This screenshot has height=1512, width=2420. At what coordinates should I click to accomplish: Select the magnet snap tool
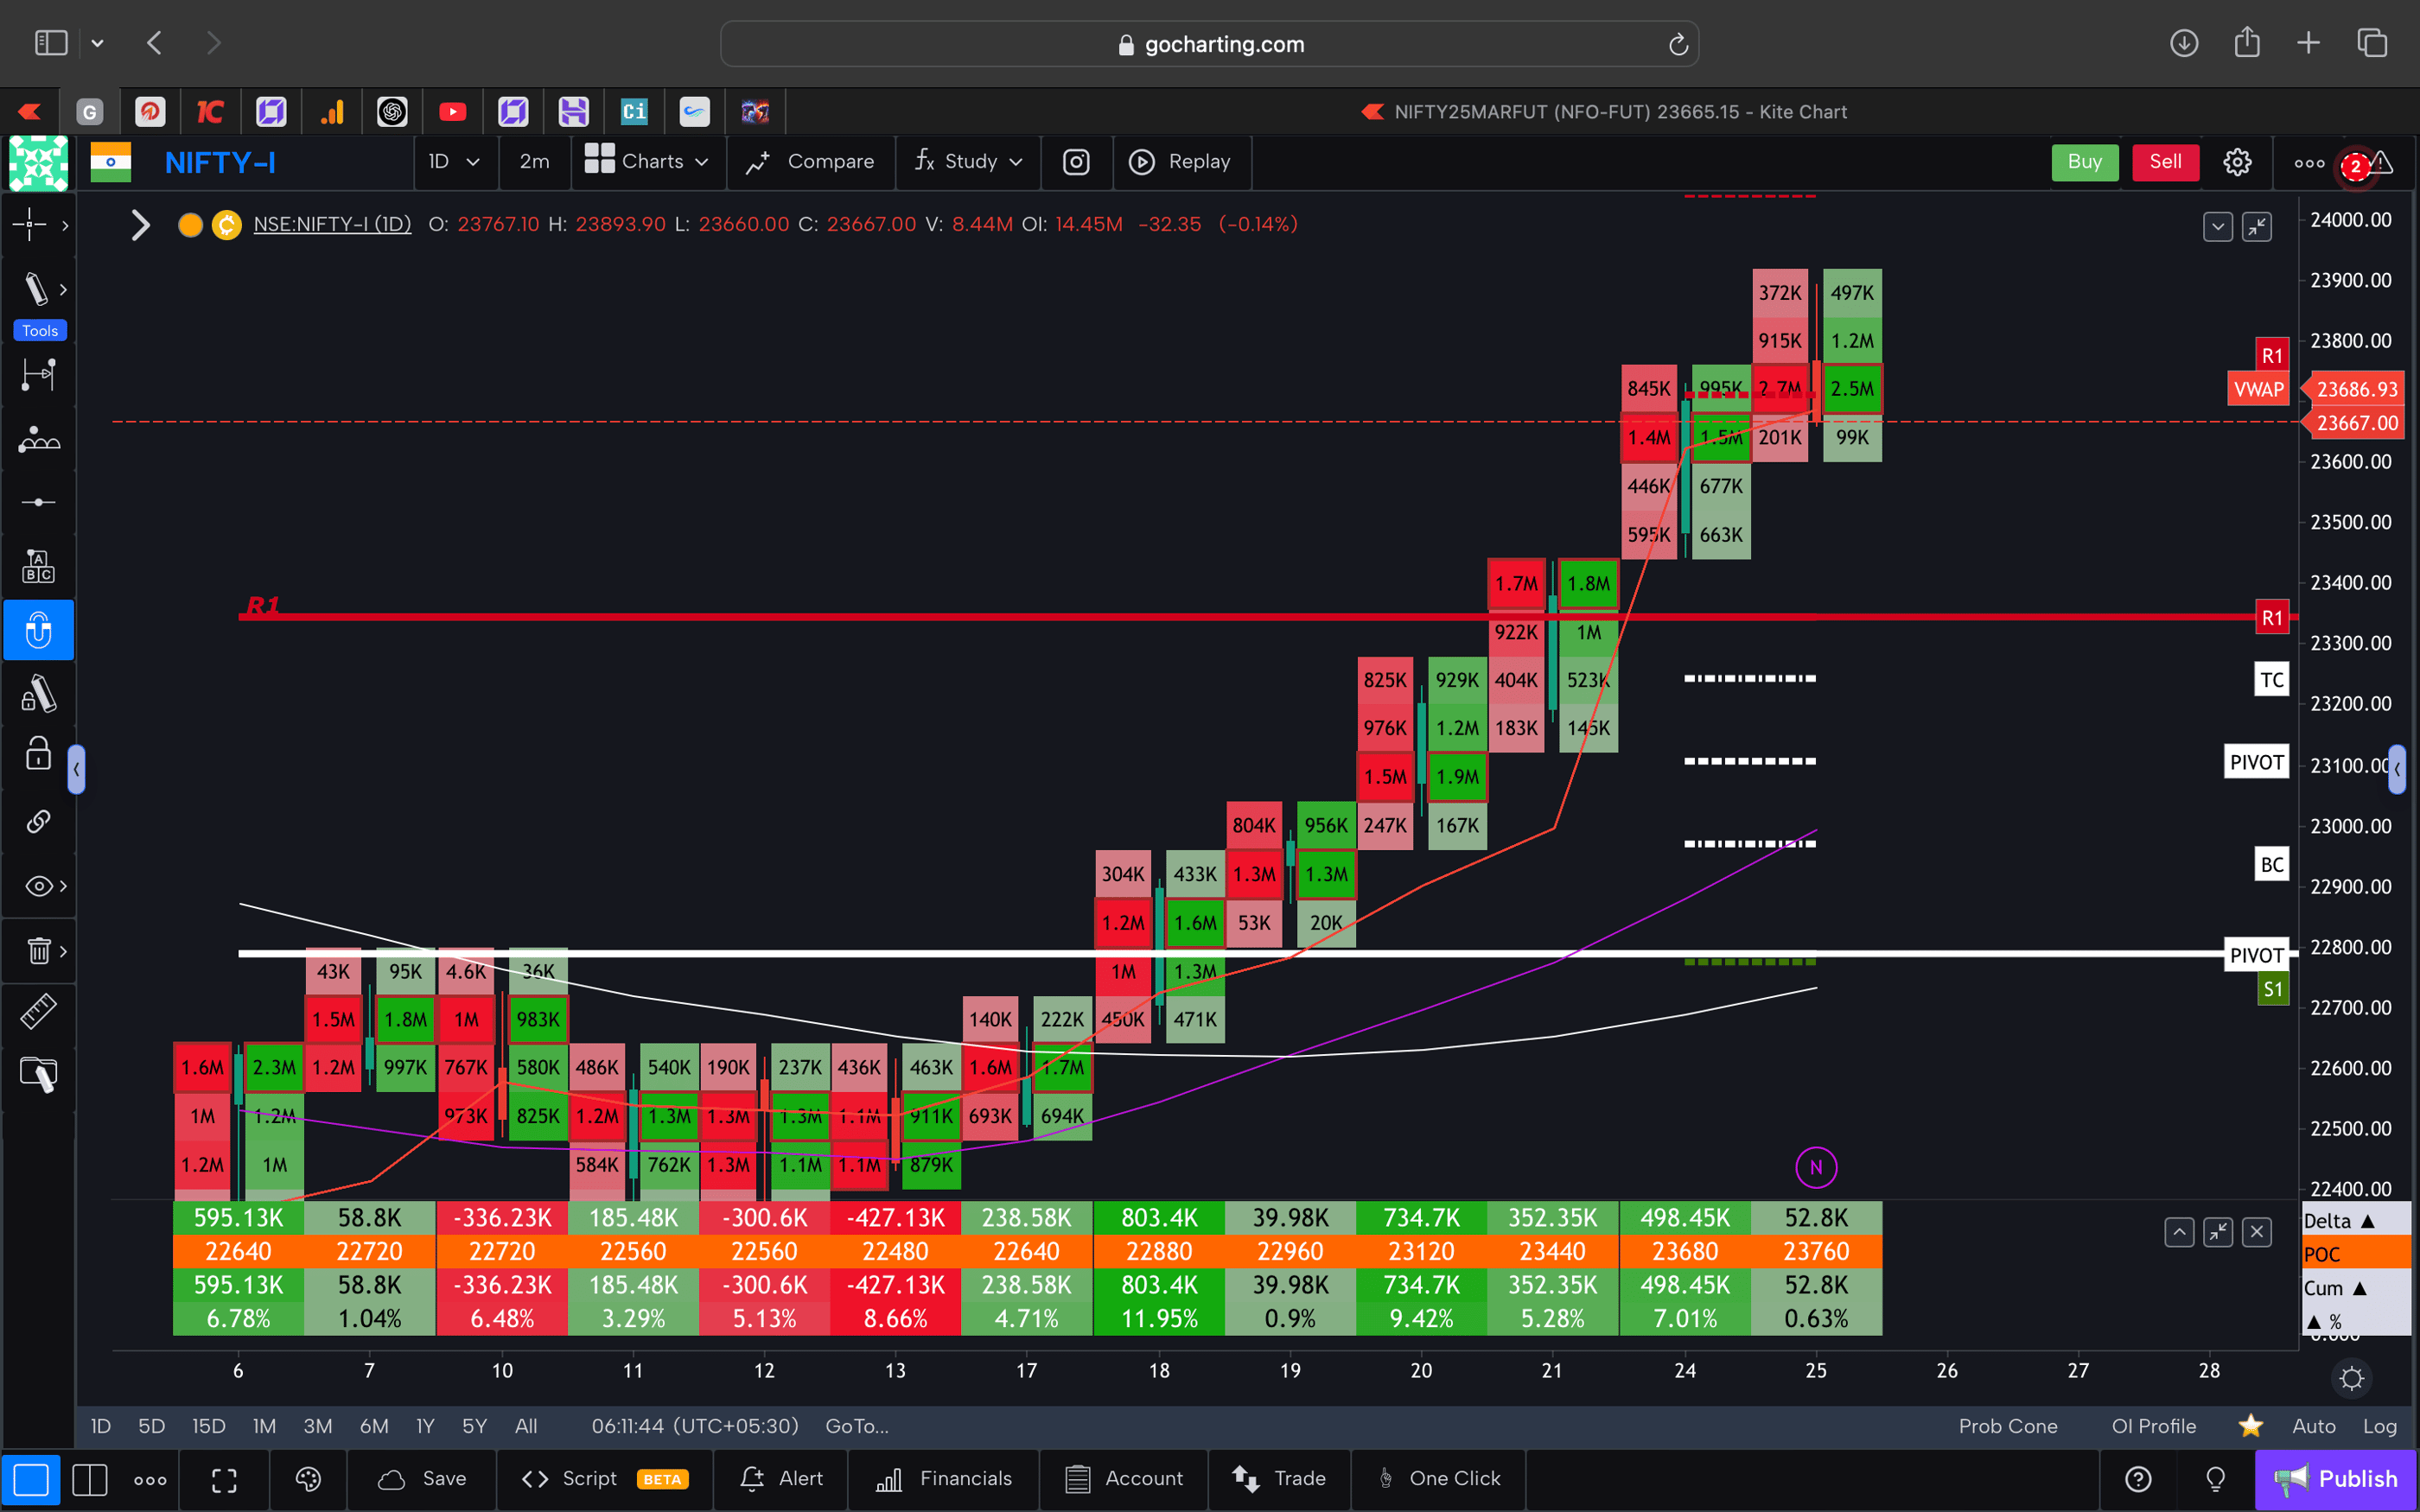click(x=38, y=630)
